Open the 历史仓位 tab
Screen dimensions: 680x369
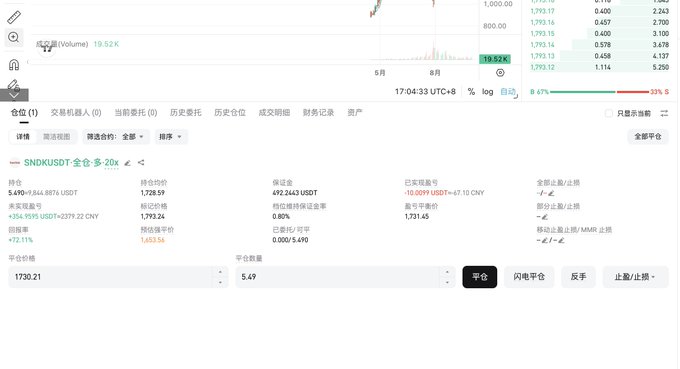pos(230,113)
